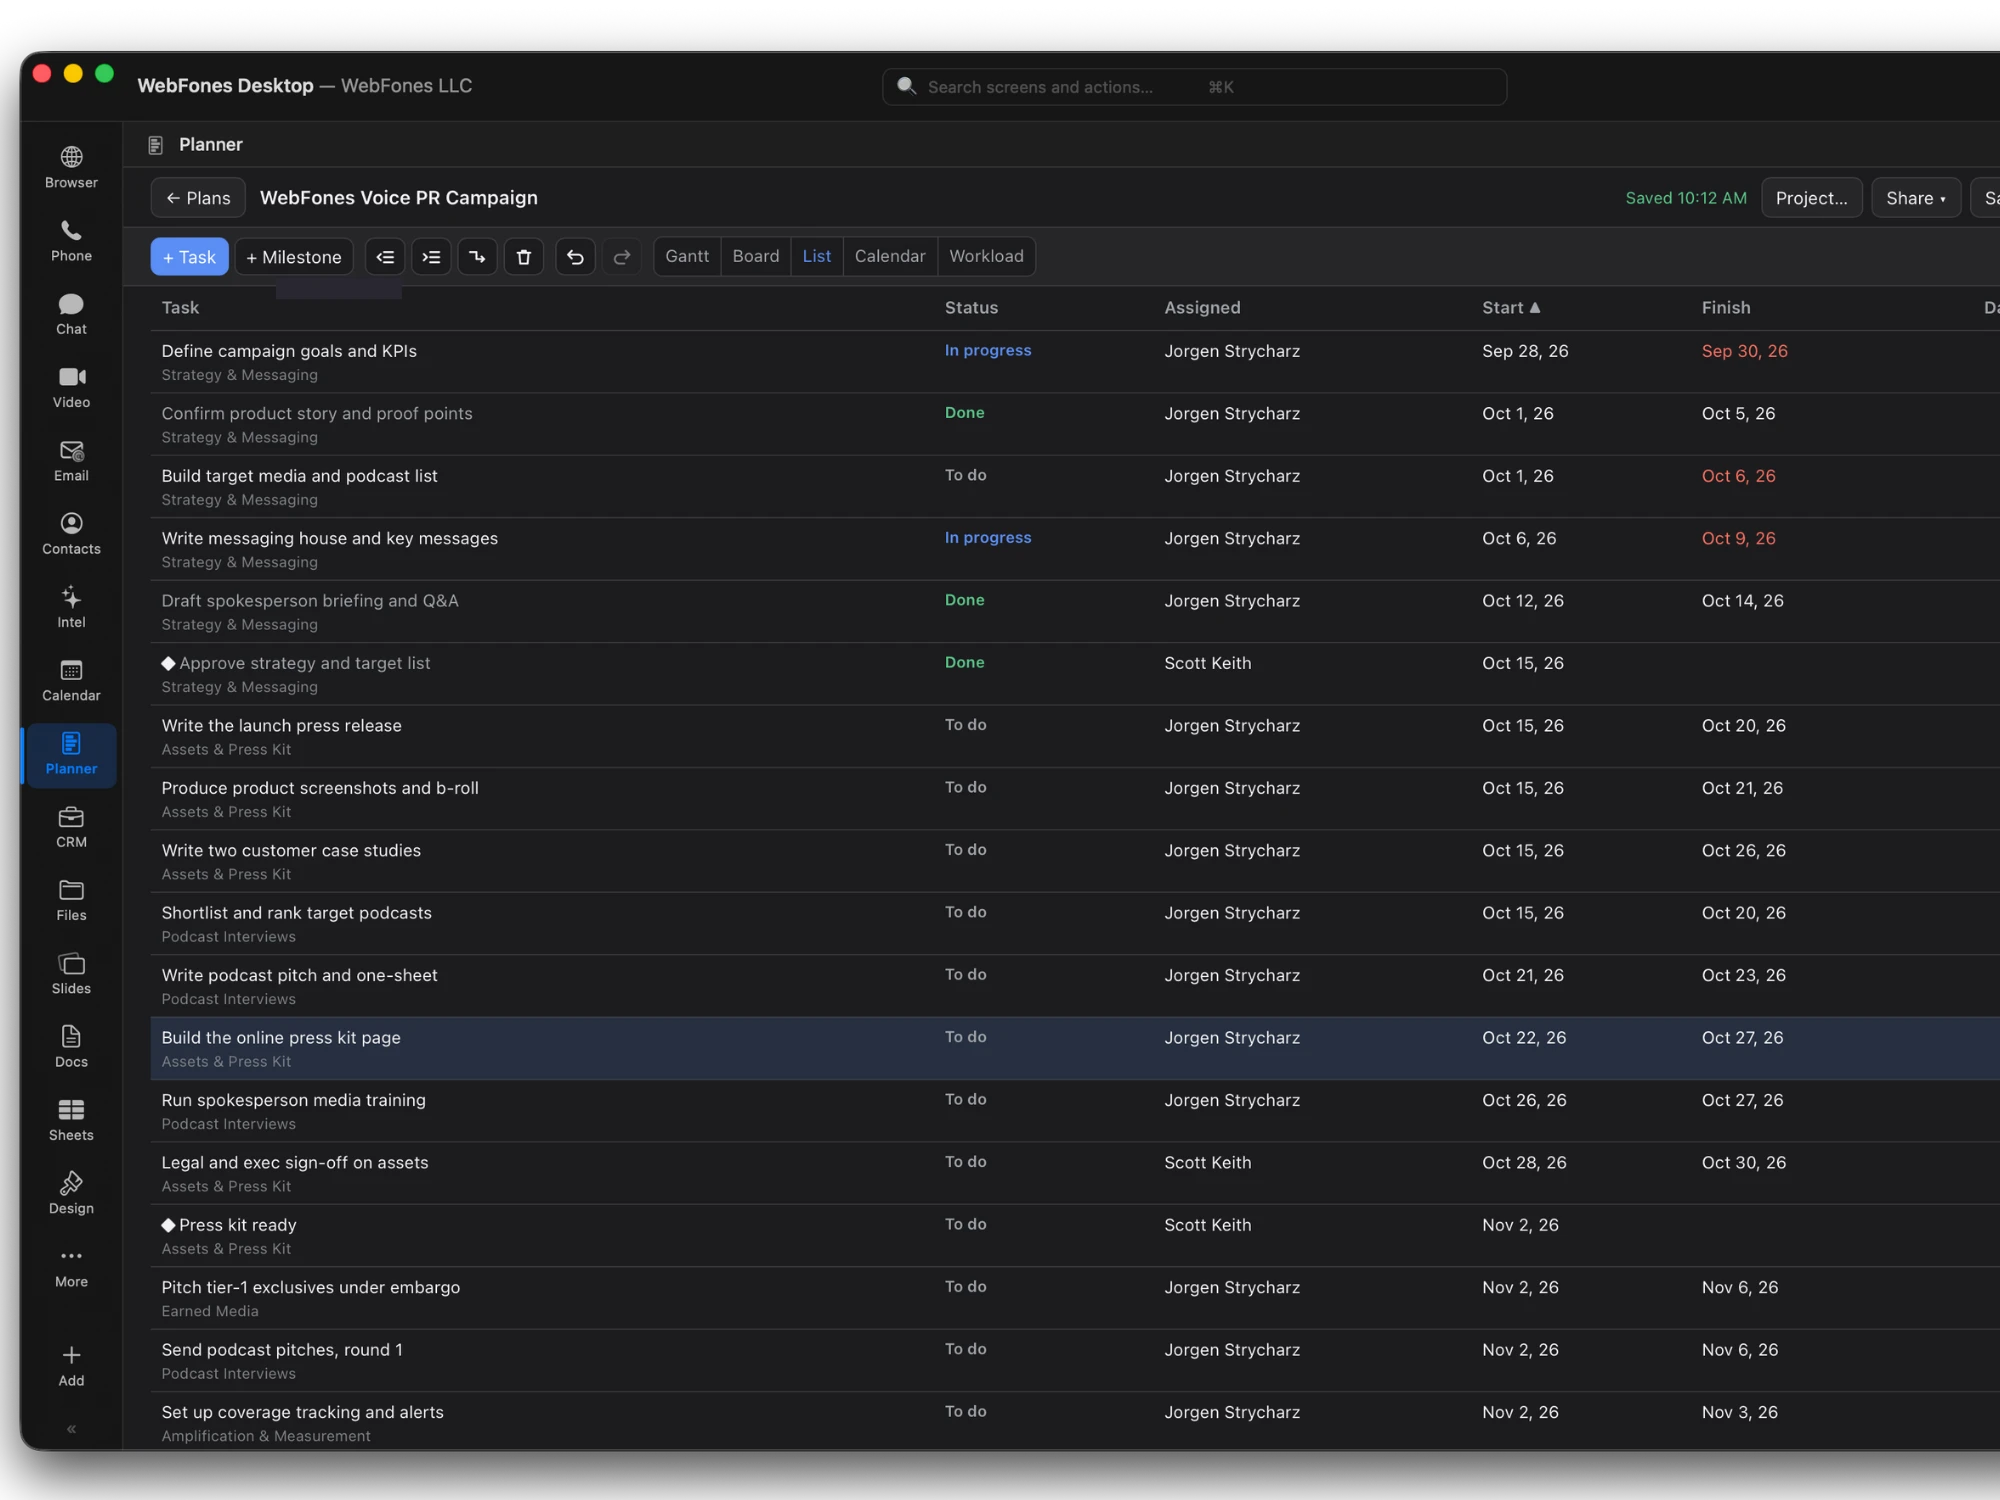
Task: Click the + Task button
Action: 190,257
